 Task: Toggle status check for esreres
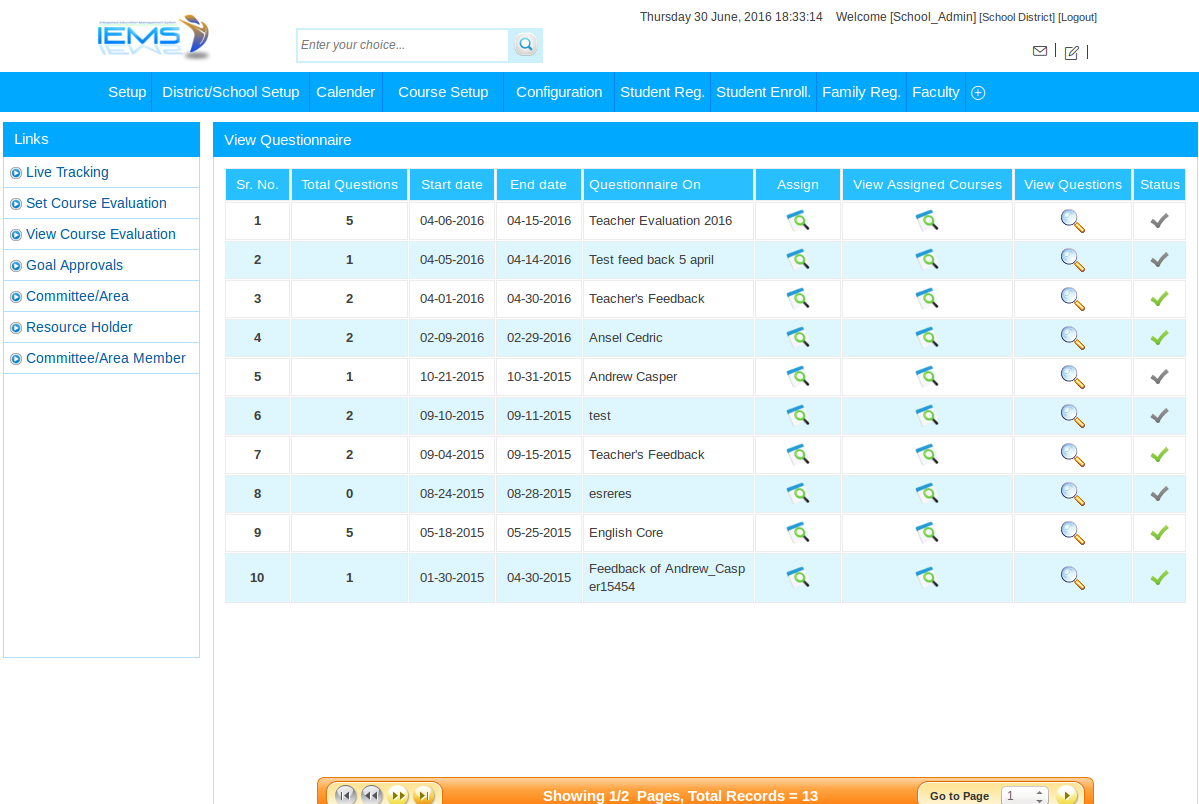tap(1159, 494)
